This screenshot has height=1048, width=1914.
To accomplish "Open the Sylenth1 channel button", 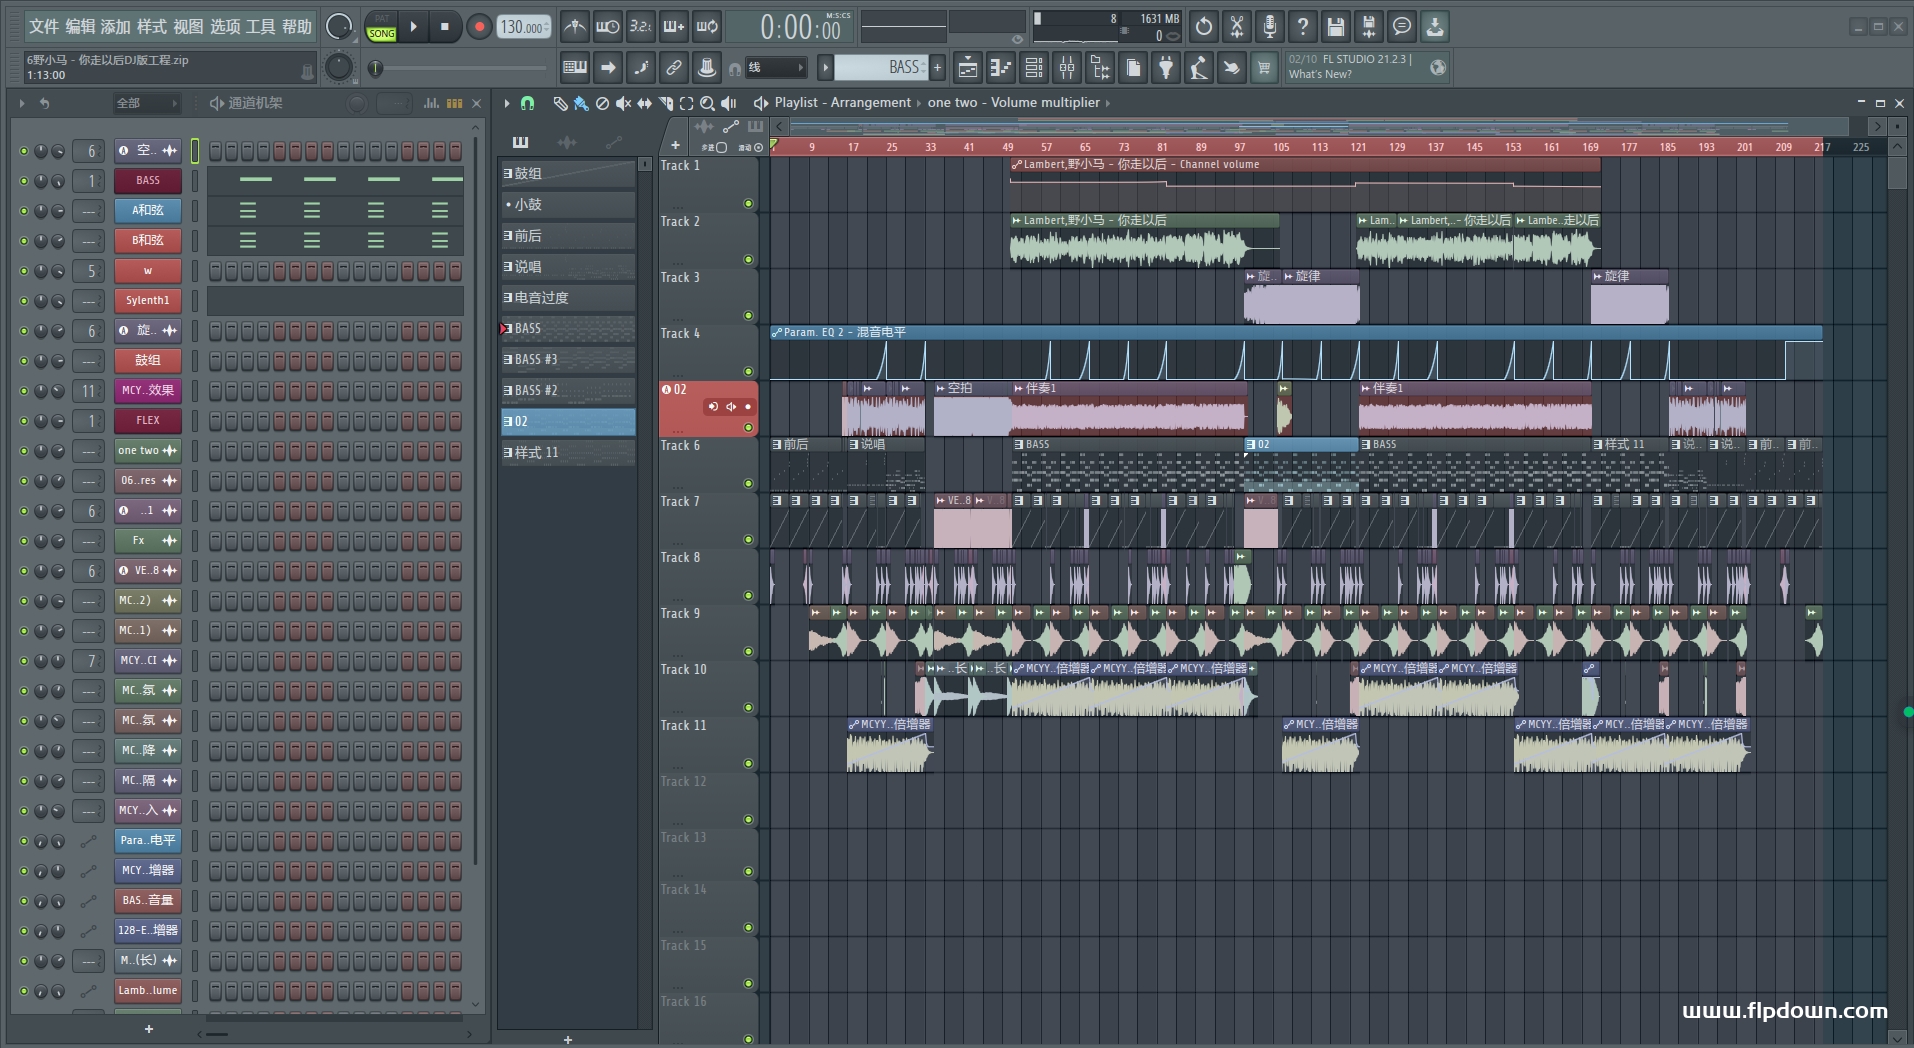I will coord(148,301).
